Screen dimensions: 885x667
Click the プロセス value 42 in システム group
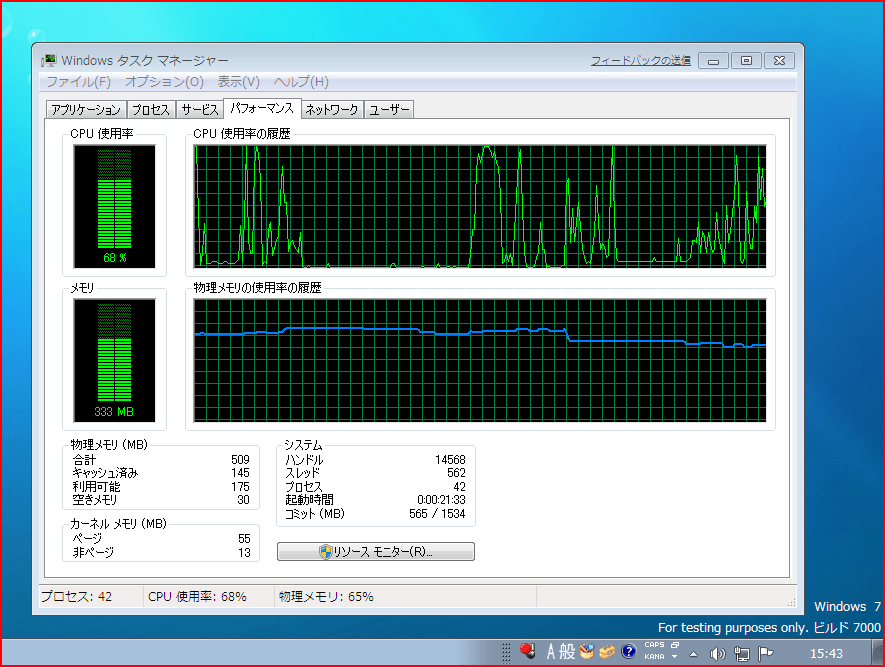coord(459,486)
